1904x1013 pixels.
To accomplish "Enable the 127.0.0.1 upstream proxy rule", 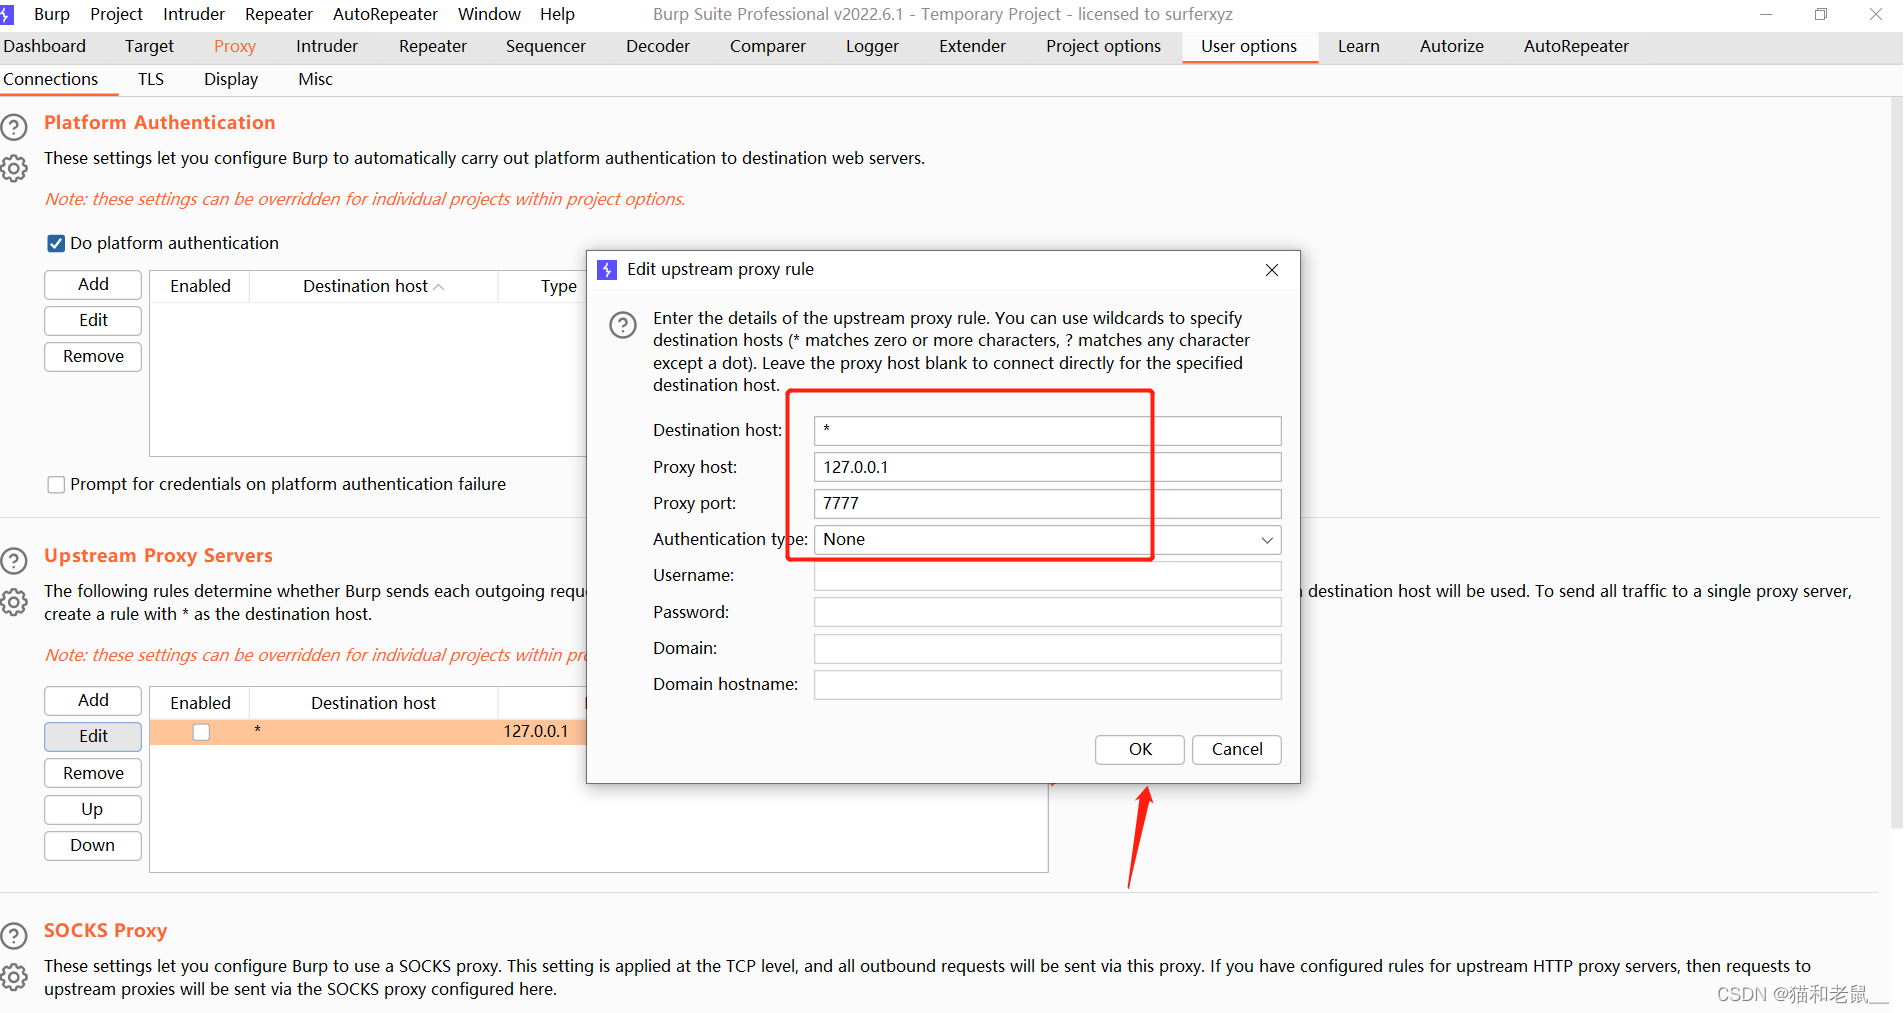I will (201, 732).
